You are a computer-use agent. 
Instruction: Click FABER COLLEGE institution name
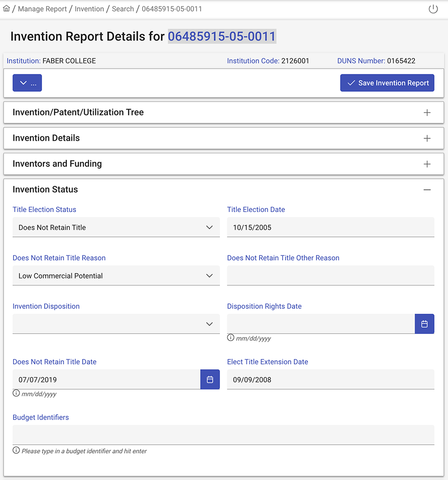[x=69, y=61]
